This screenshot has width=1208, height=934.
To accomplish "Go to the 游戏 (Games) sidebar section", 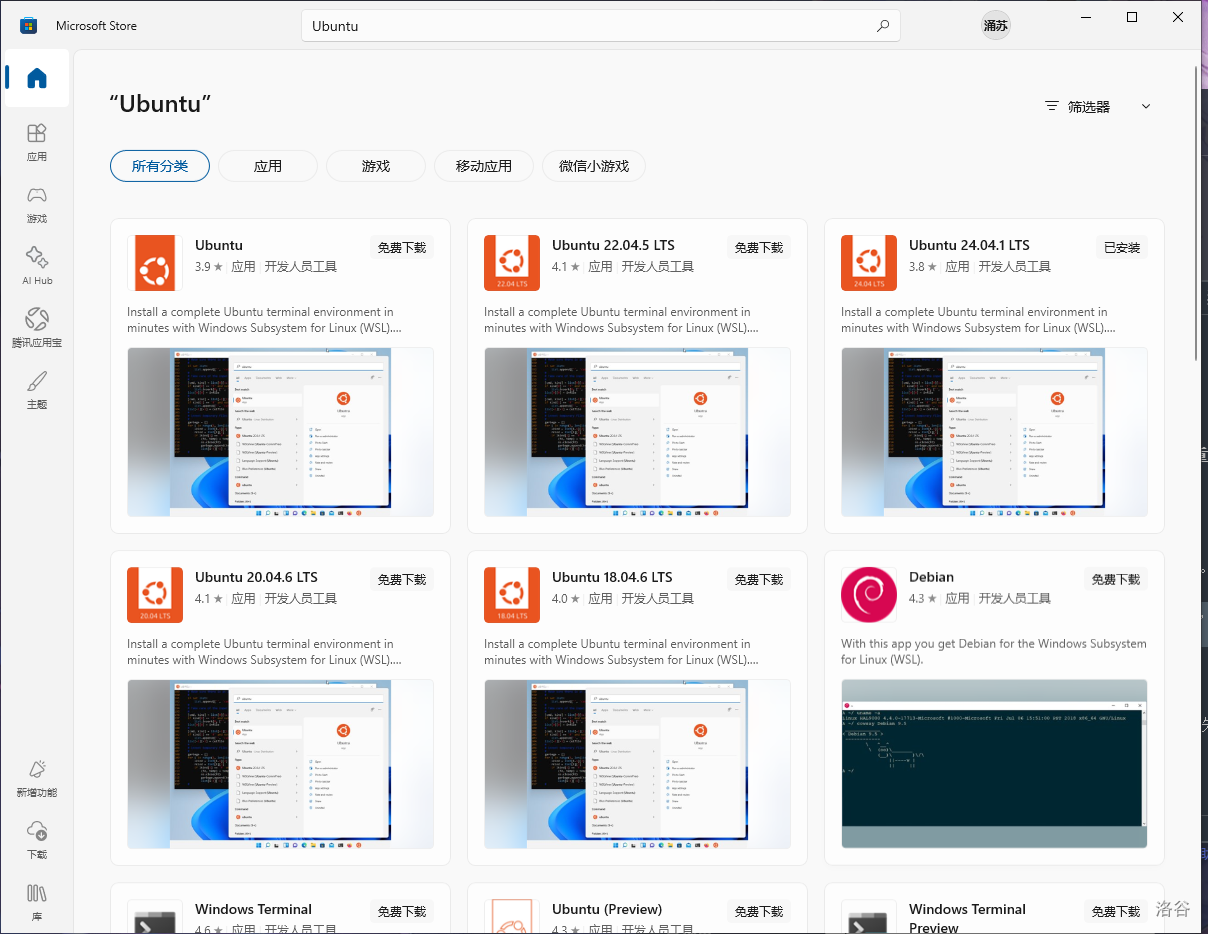I will point(37,203).
